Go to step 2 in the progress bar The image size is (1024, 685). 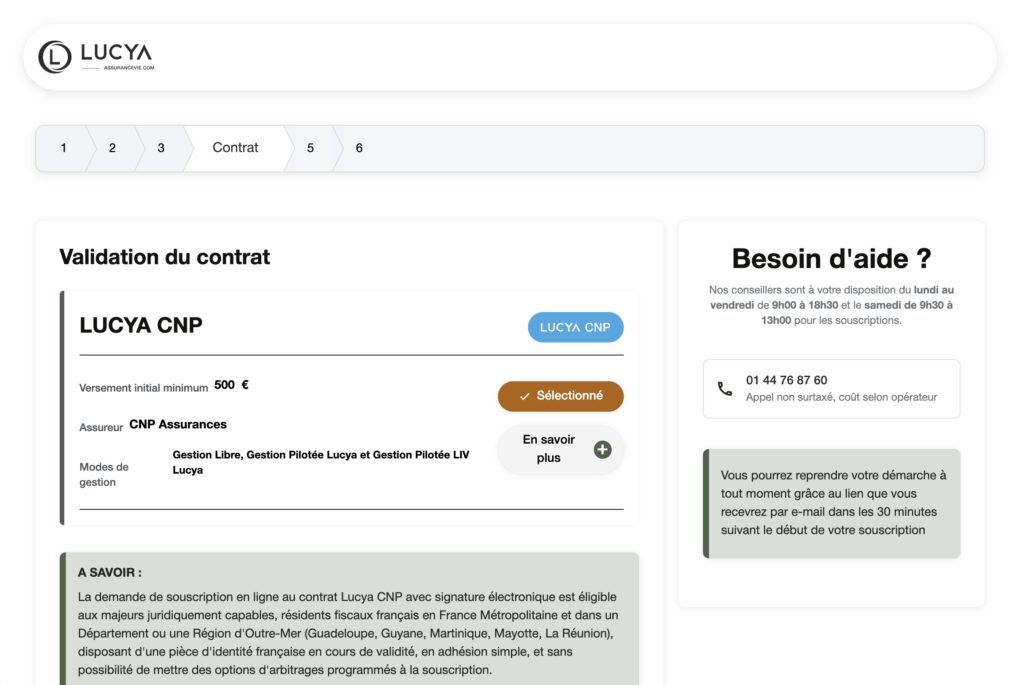pos(112,148)
